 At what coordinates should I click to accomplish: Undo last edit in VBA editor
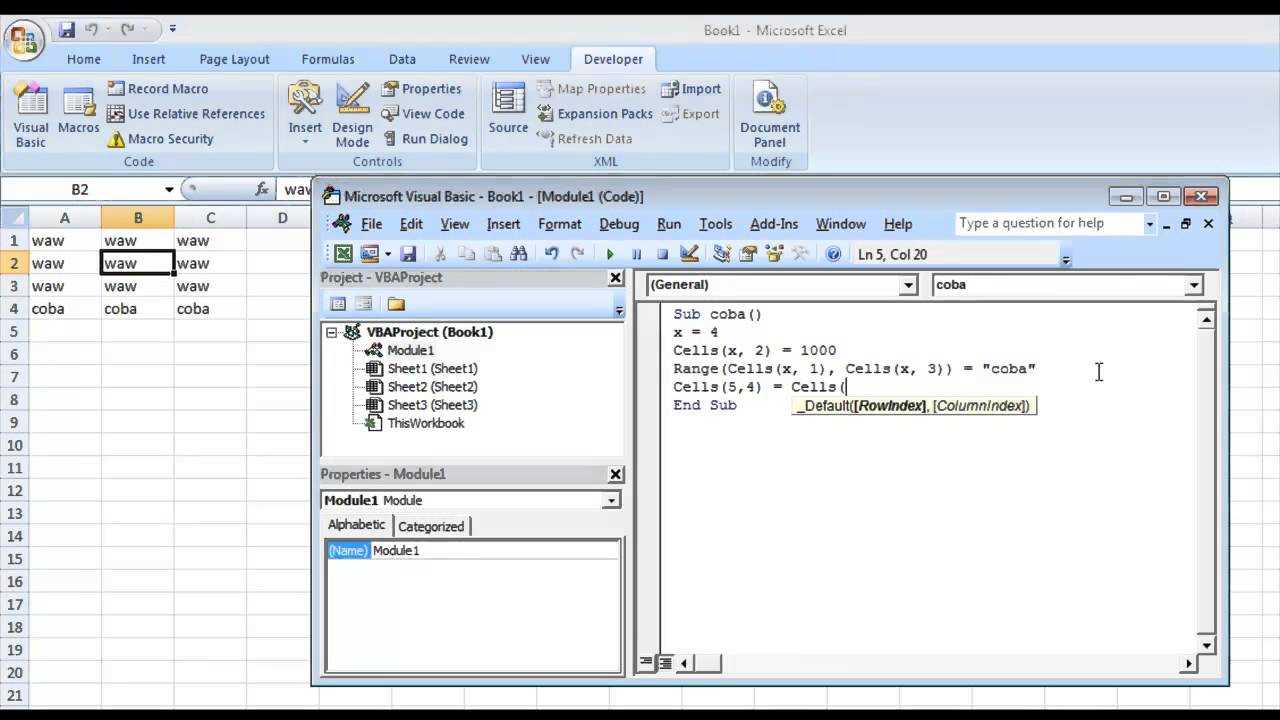pos(551,254)
